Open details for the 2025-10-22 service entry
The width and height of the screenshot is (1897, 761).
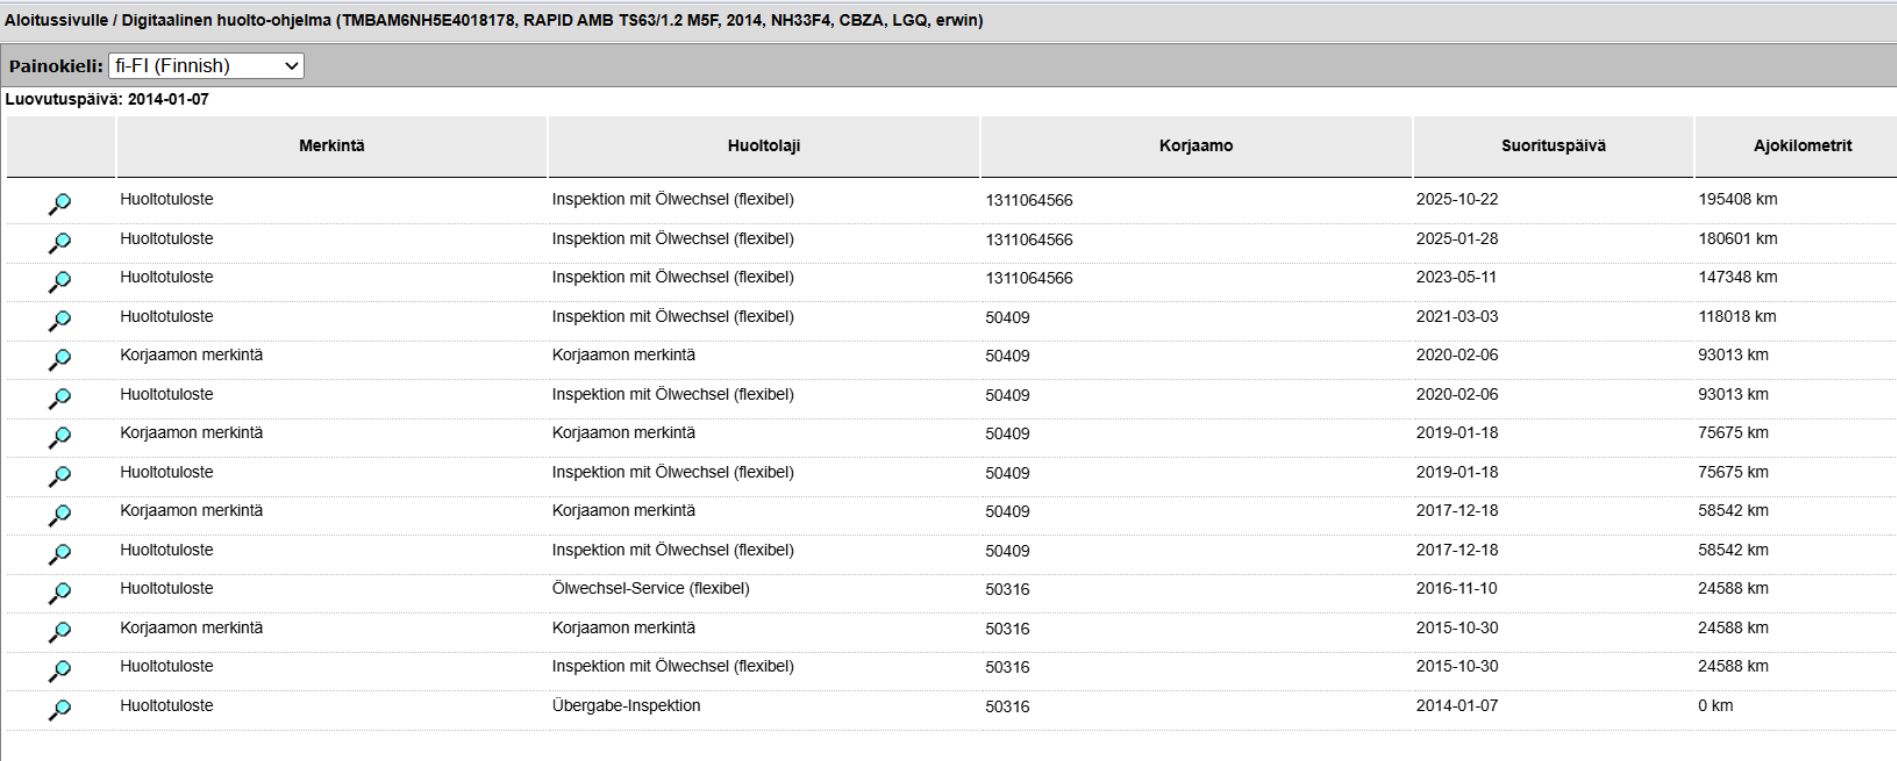(x=60, y=204)
